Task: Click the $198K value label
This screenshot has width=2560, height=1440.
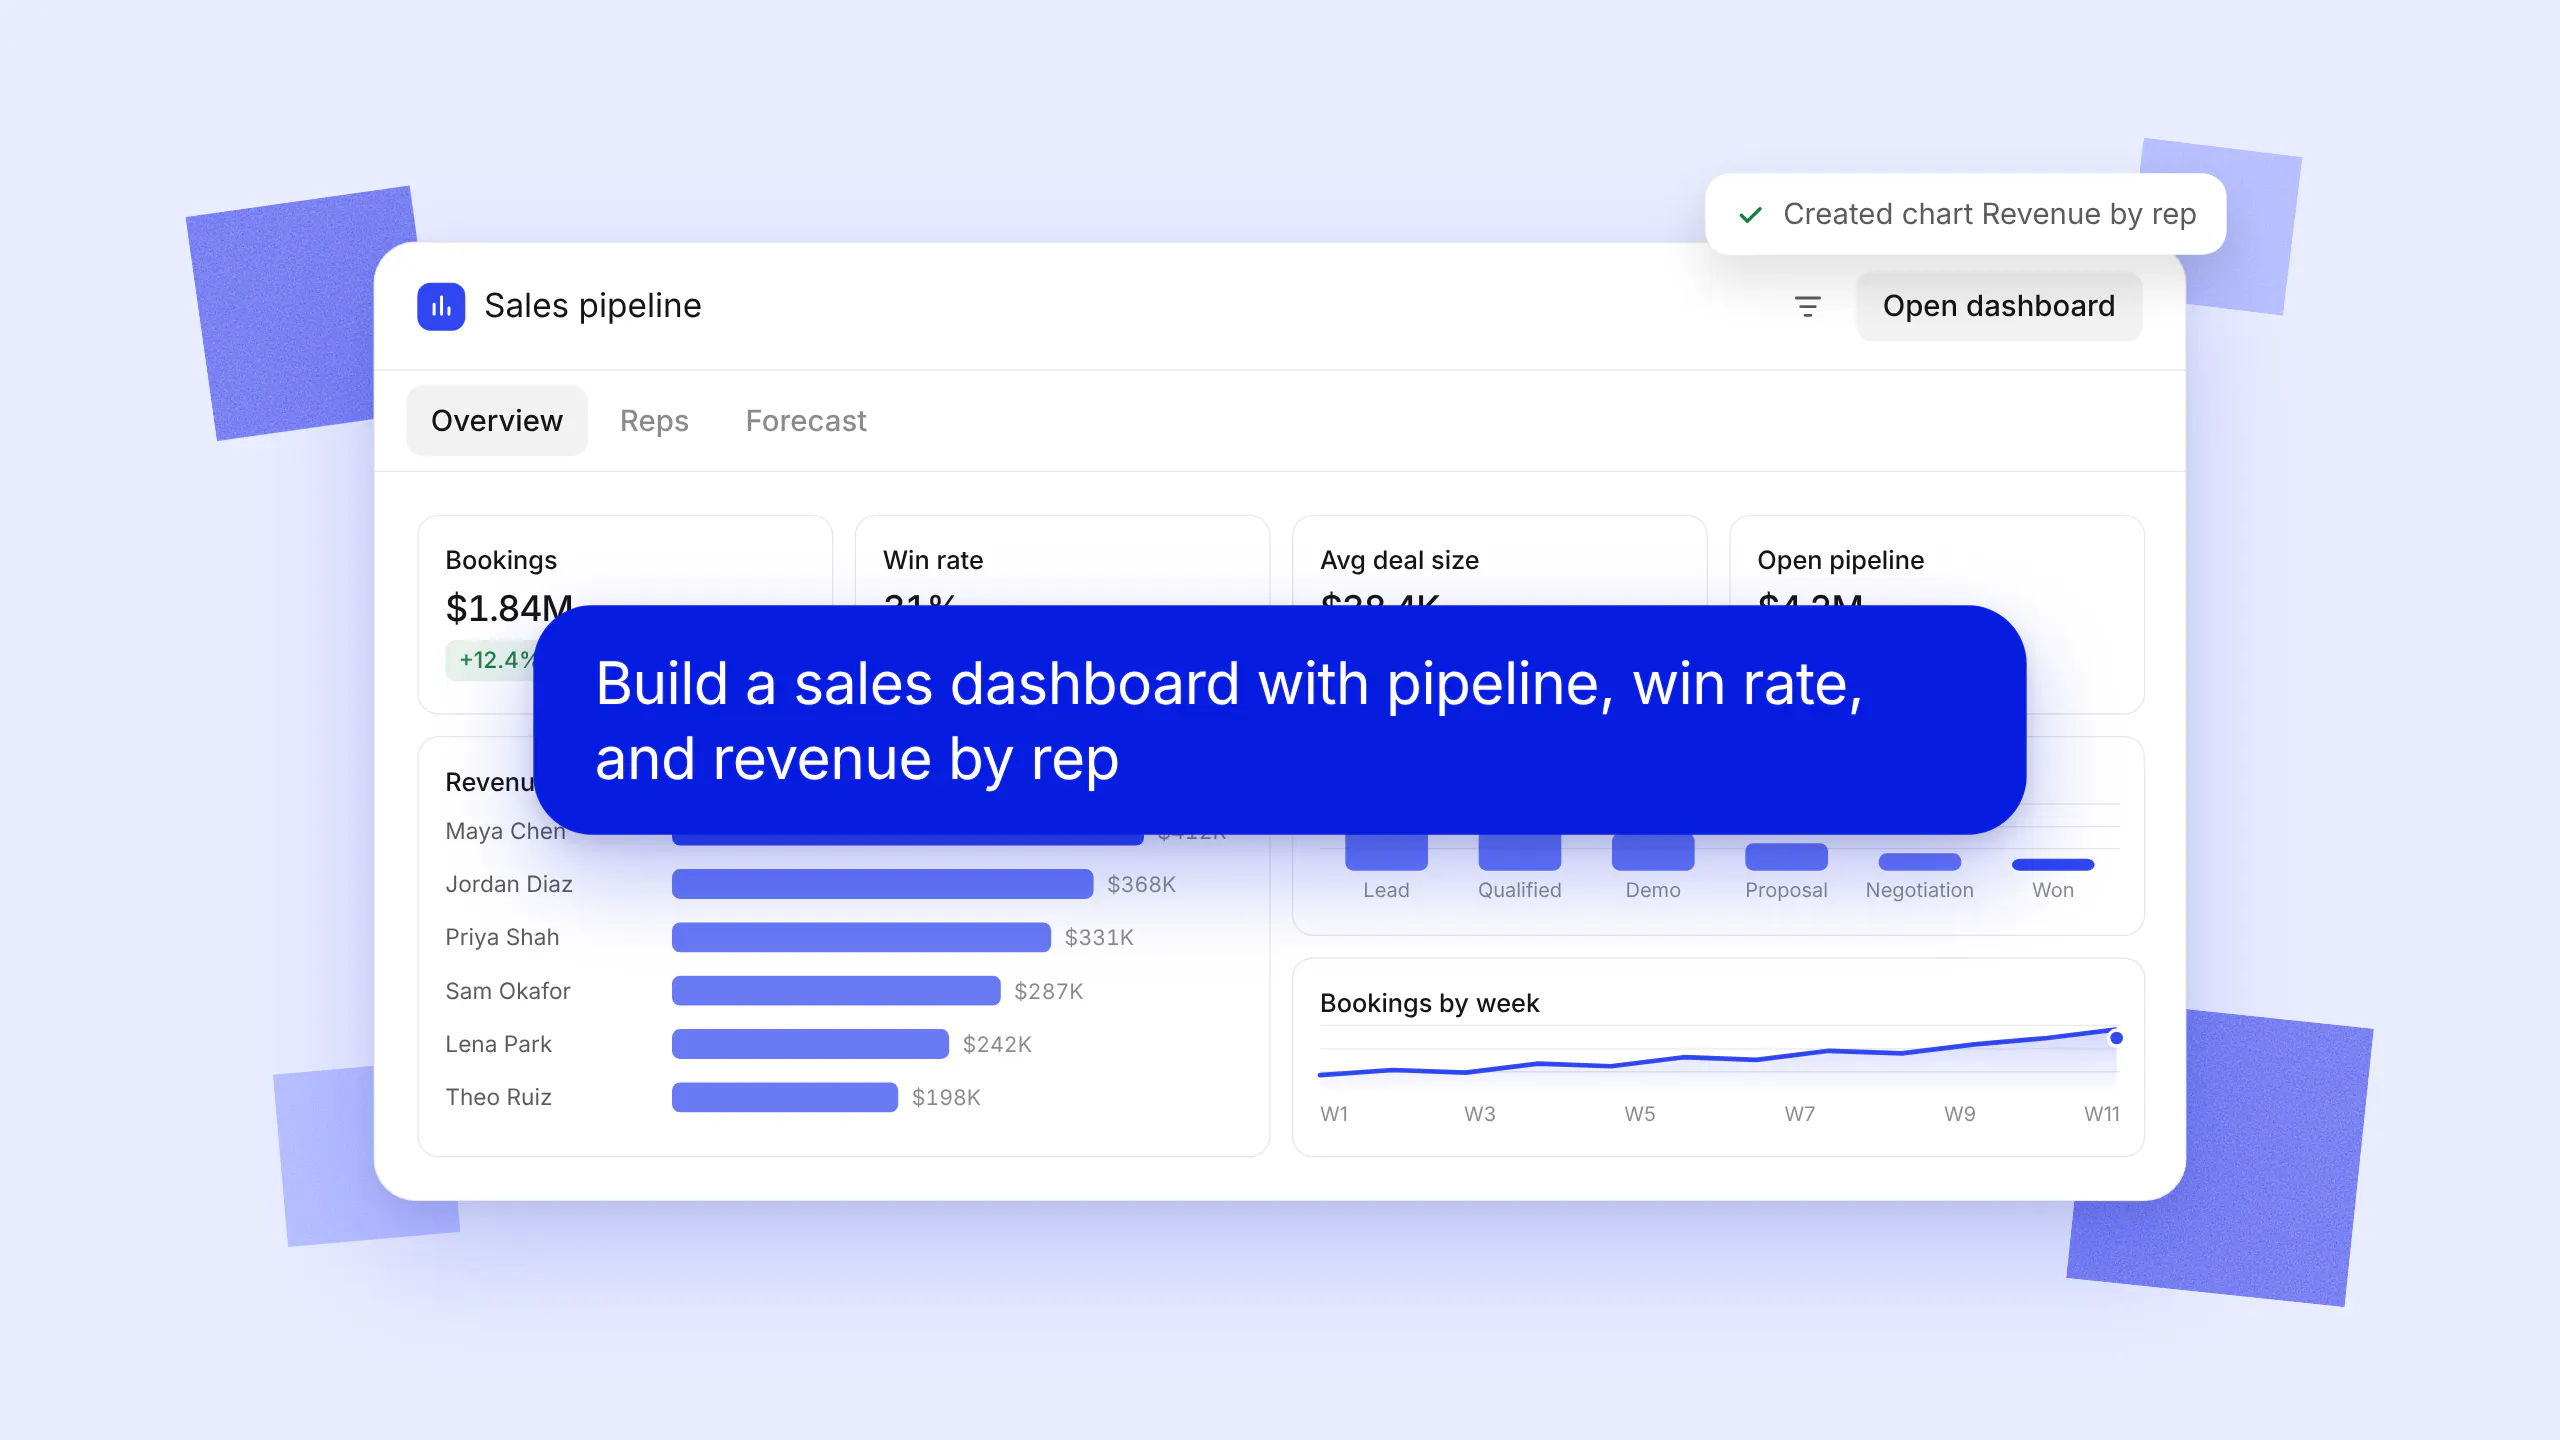Action: click(946, 1097)
